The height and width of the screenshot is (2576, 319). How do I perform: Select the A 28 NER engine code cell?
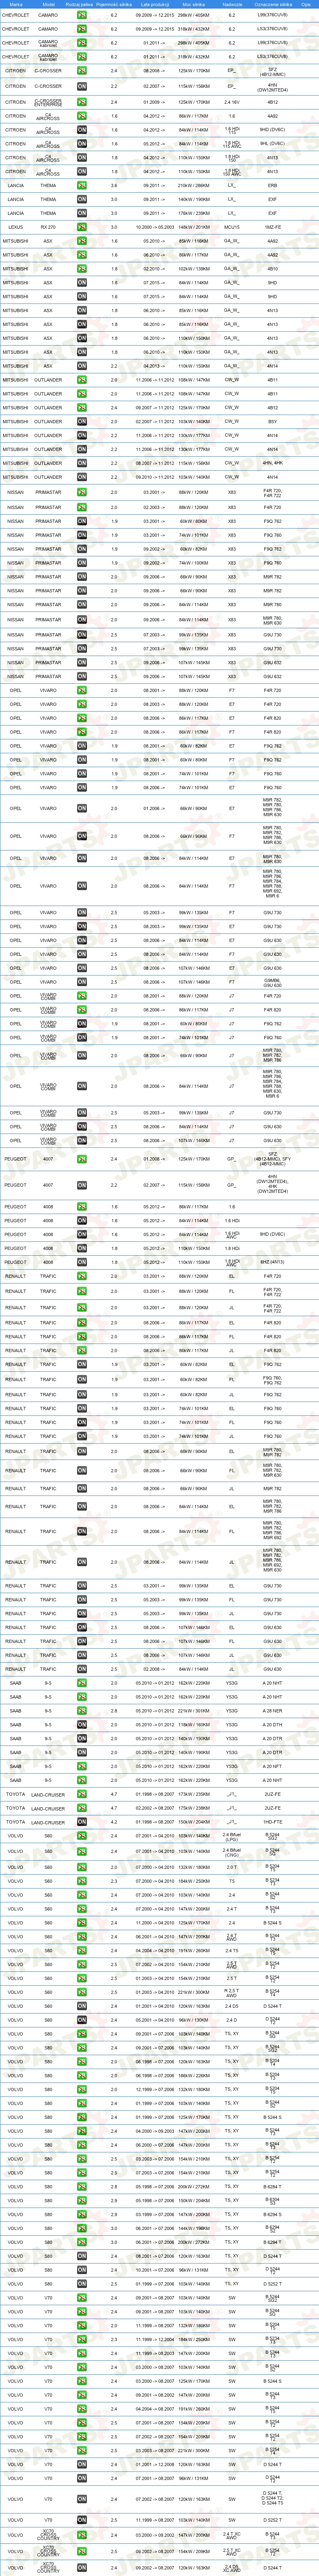[x=273, y=1710]
